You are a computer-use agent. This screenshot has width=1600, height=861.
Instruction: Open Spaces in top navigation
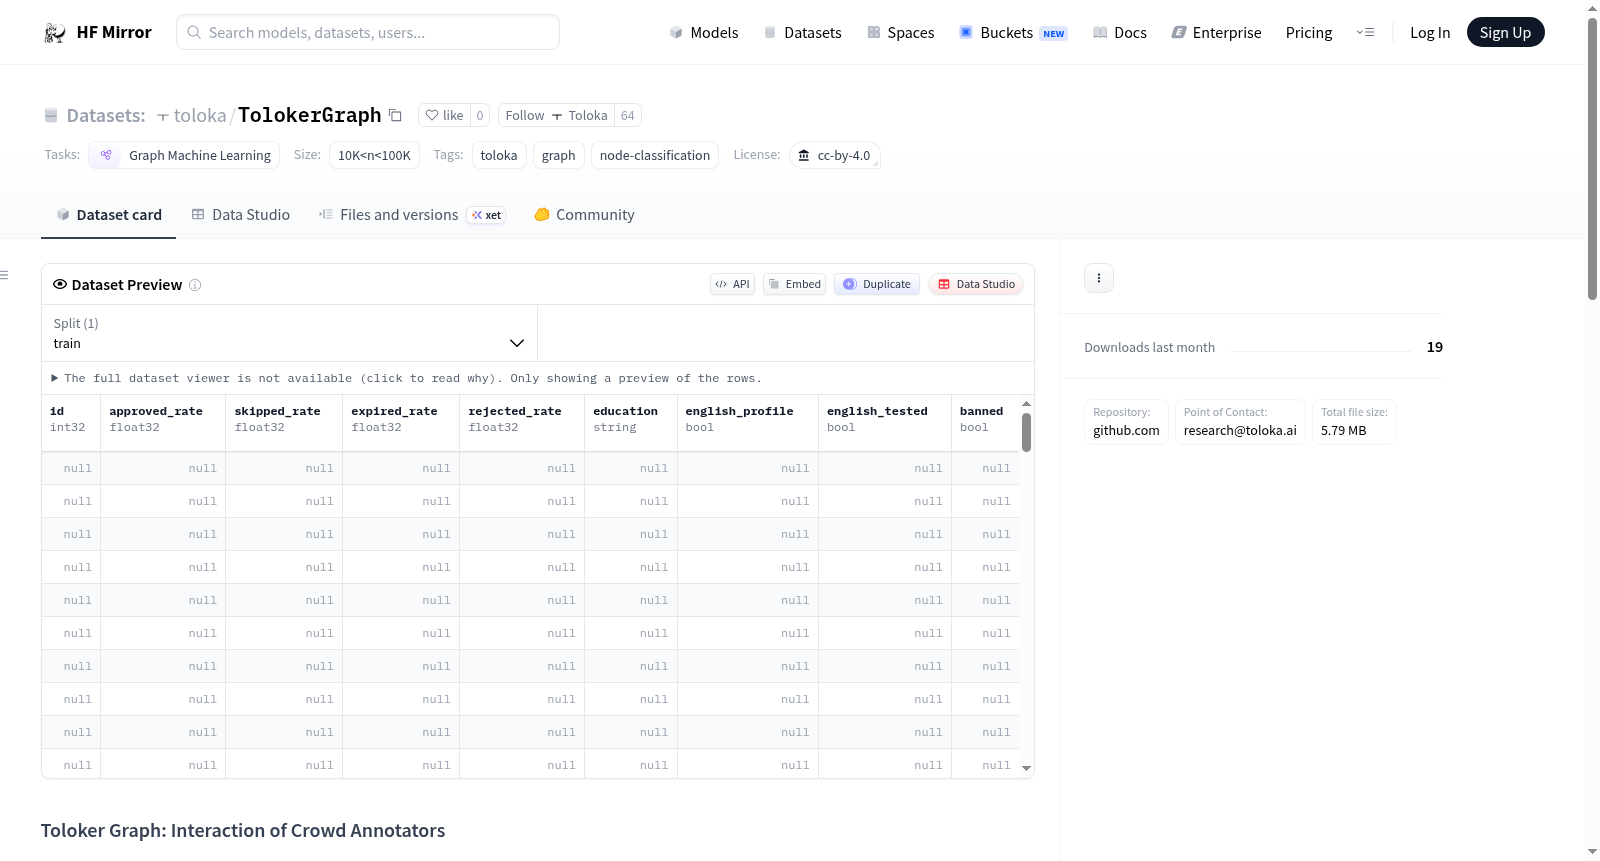900,33
